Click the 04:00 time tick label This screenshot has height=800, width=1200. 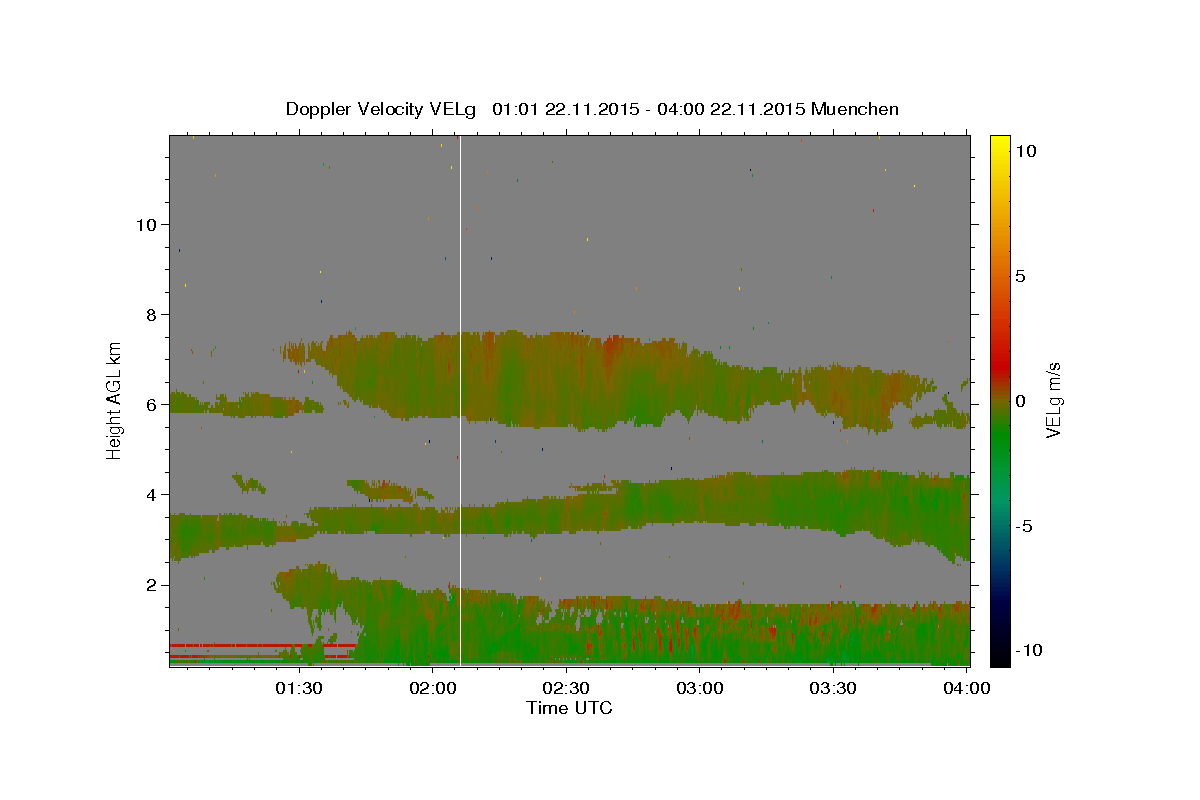pos(966,688)
